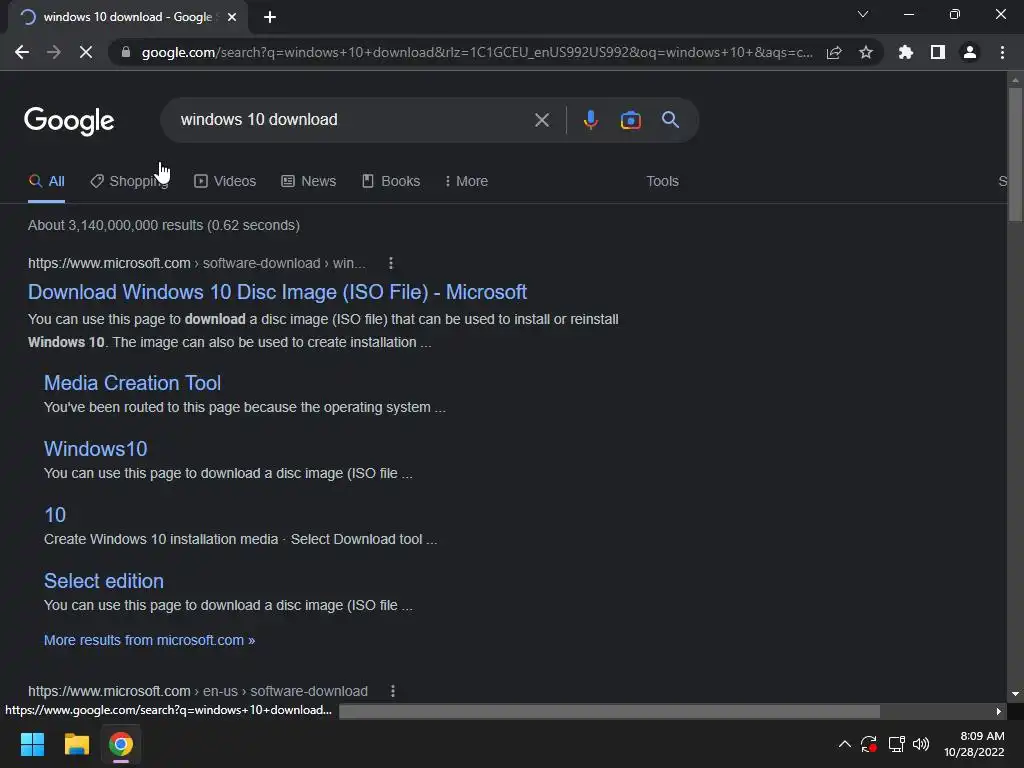Screen dimensions: 1024x768
Task: Open Chrome three-dot menu
Action: click(x=1002, y=52)
